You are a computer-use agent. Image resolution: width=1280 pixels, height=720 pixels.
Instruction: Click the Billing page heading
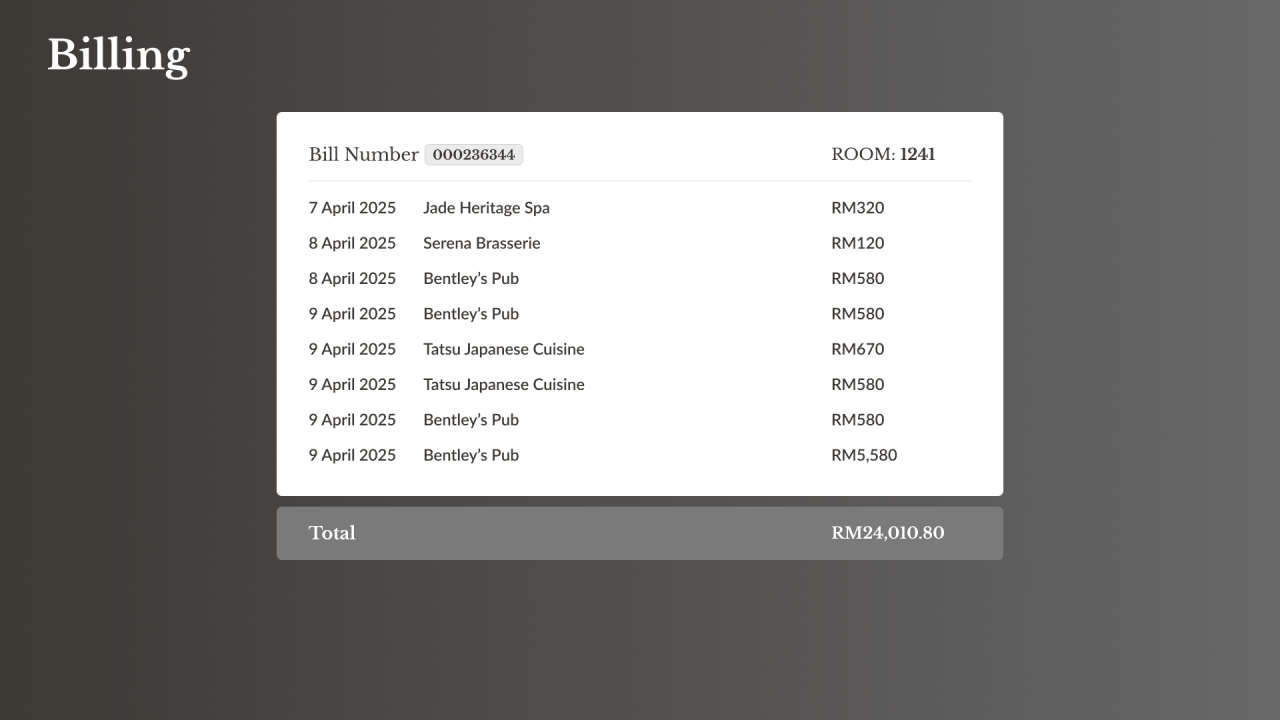click(x=118, y=55)
